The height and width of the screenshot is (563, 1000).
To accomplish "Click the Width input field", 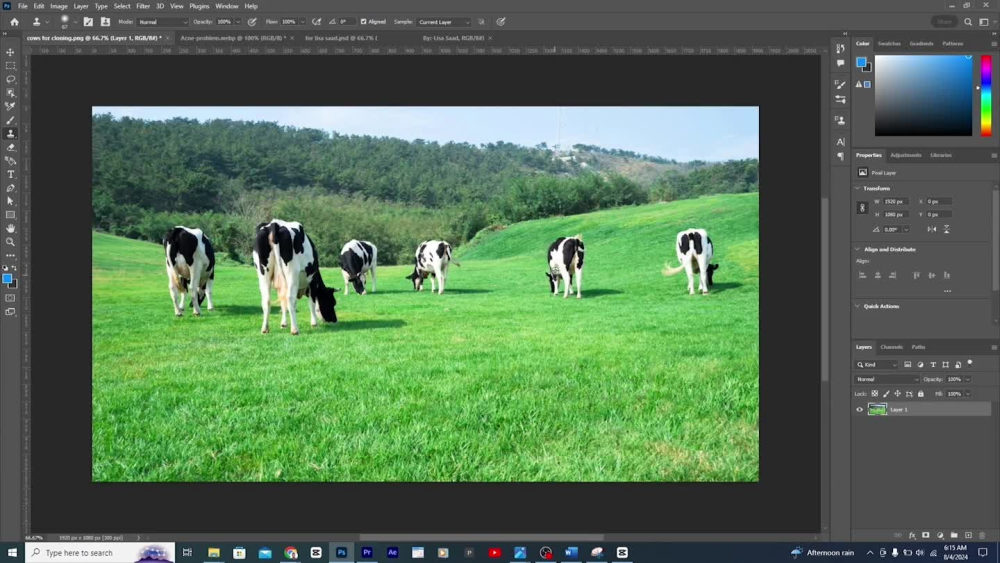I will point(895,201).
